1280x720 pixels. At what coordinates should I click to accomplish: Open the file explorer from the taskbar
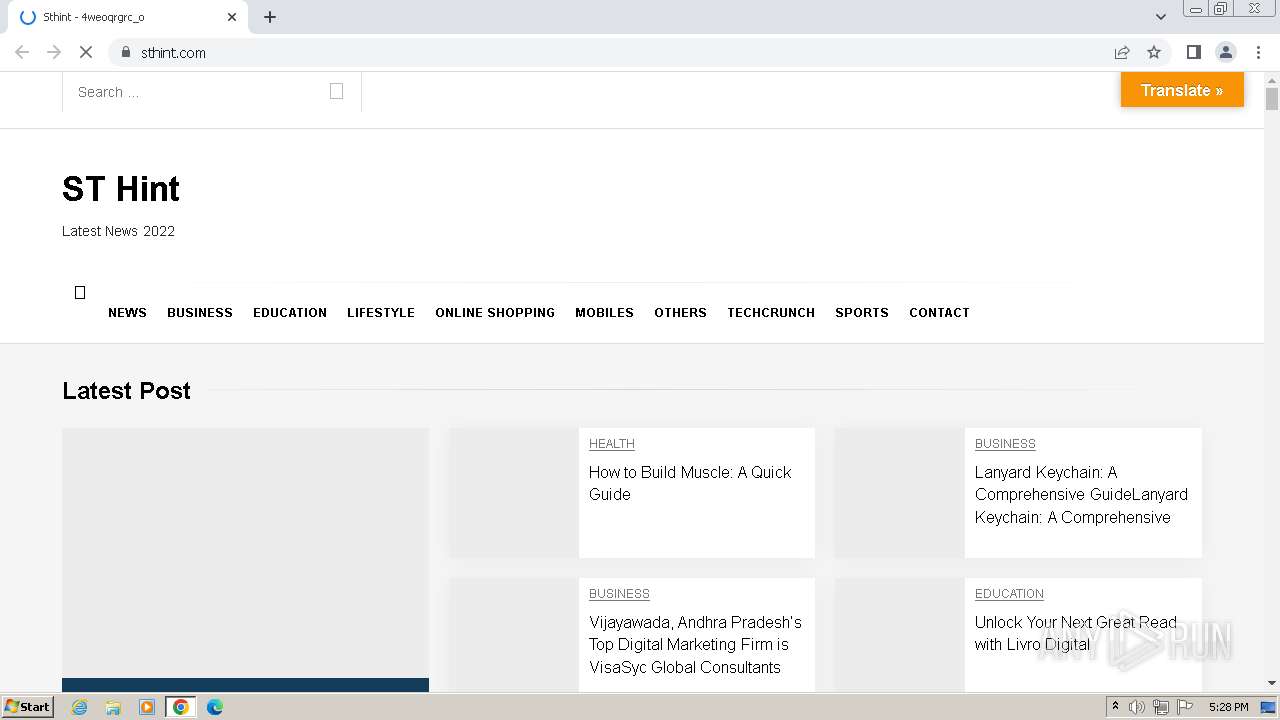click(113, 707)
